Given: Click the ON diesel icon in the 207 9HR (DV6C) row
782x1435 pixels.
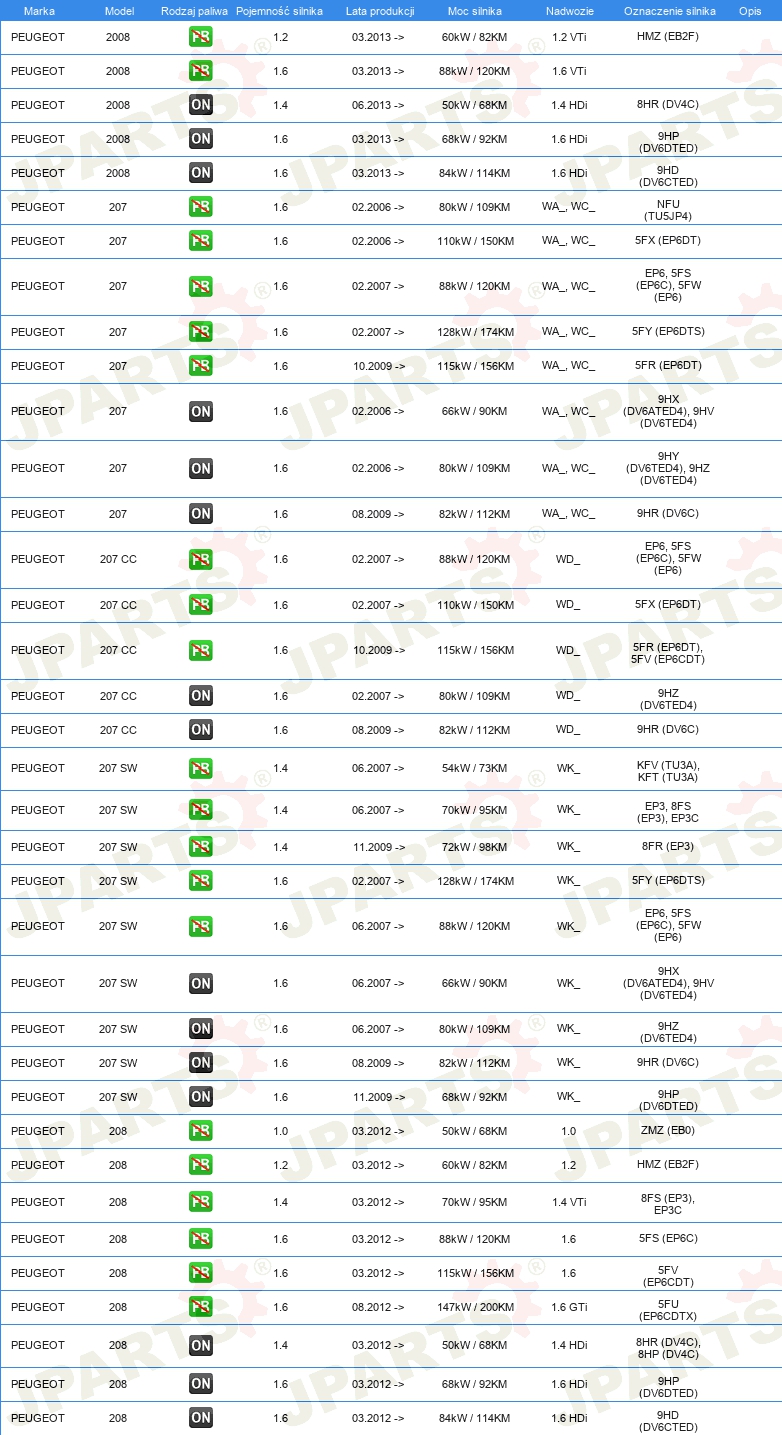Looking at the screenshot, I should (201, 514).
